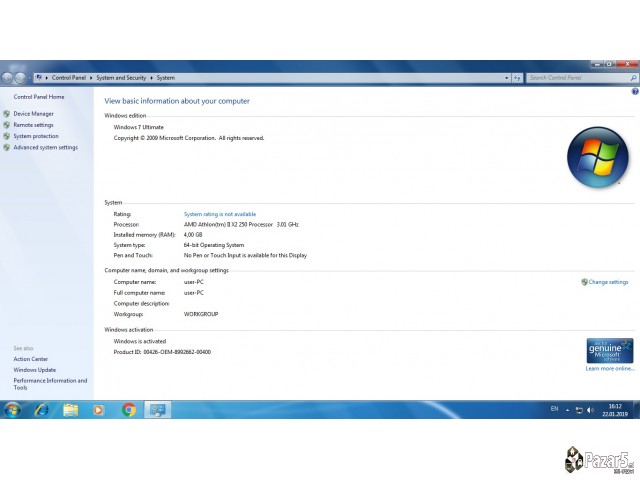Click the Advanced system settings shield icon

[x=7, y=147]
